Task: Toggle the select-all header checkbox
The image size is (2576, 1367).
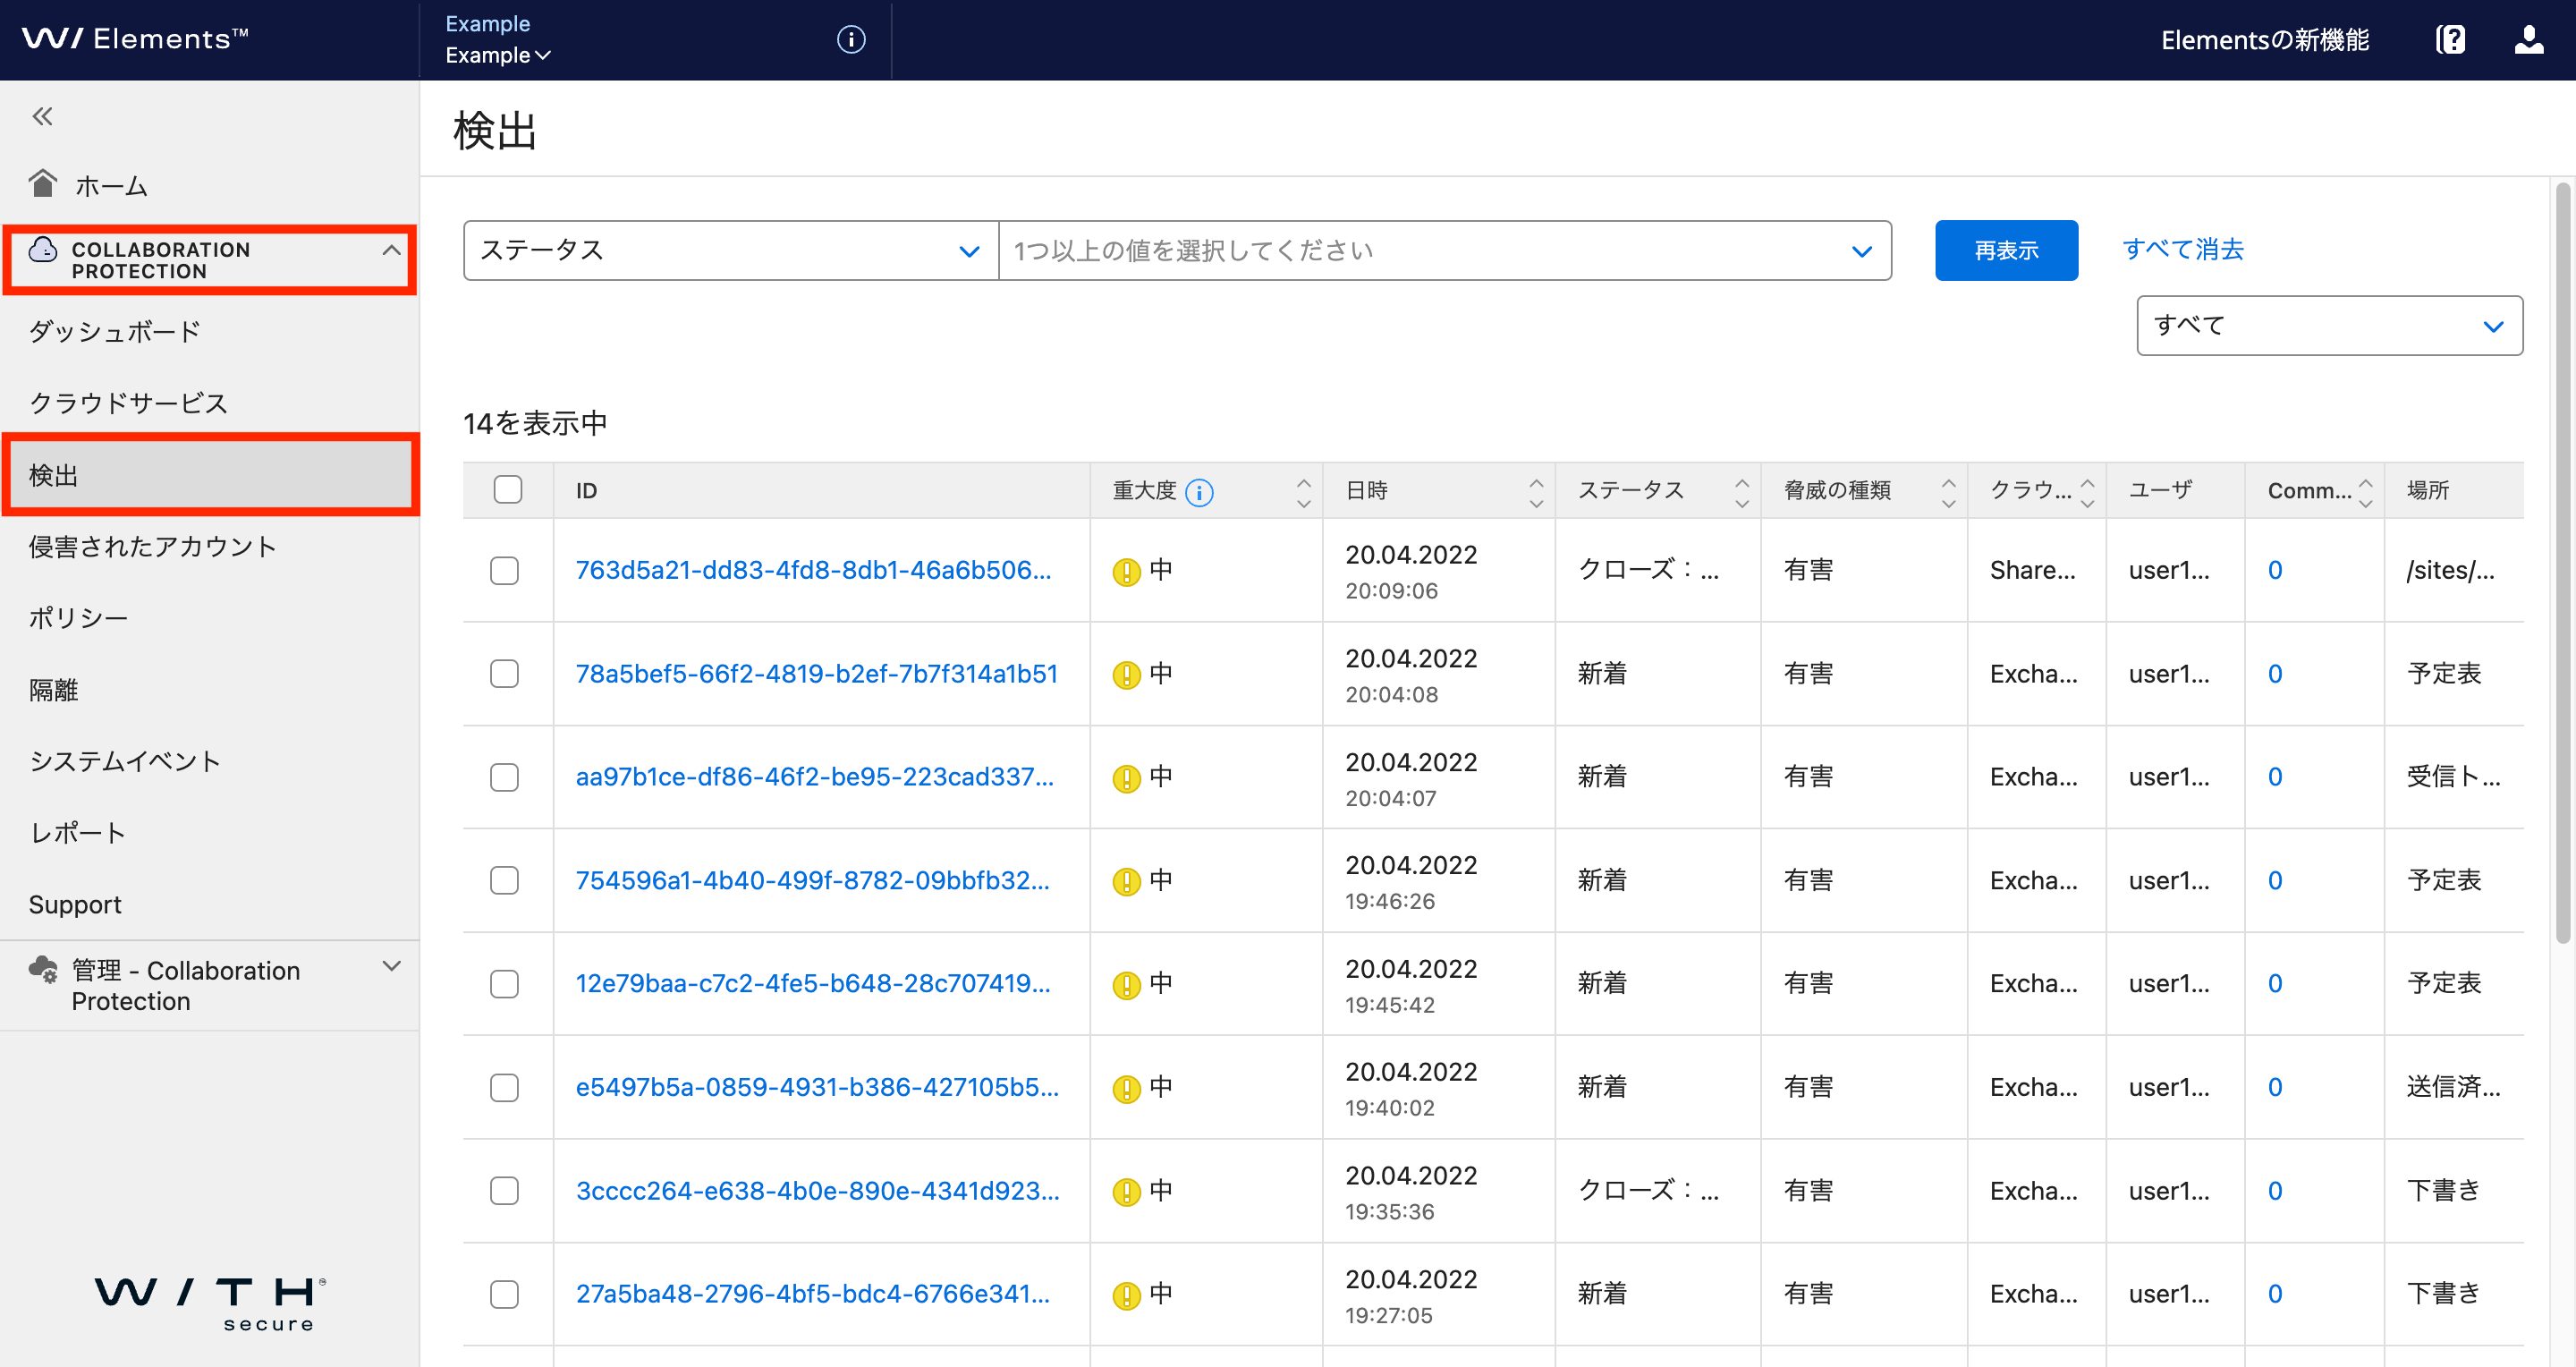Action: [508, 490]
